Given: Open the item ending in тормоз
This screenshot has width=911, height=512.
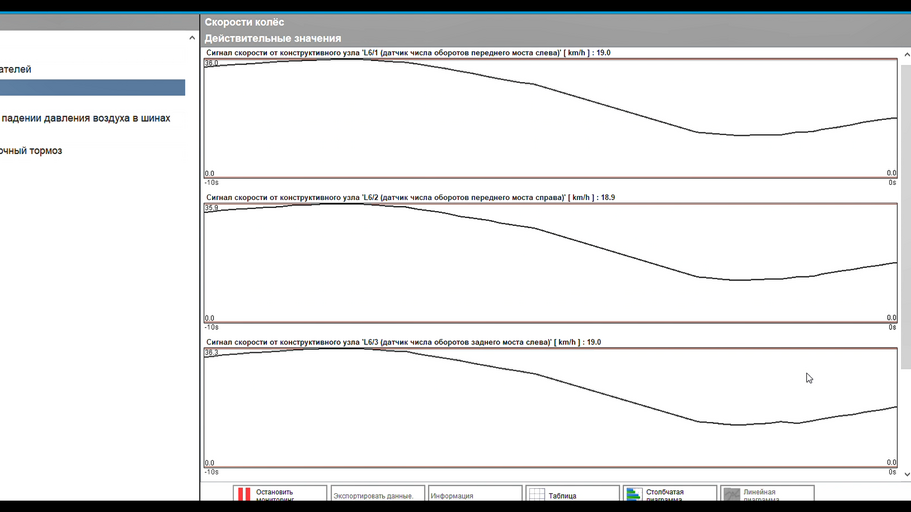Looking at the screenshot, I should (31, 151).
